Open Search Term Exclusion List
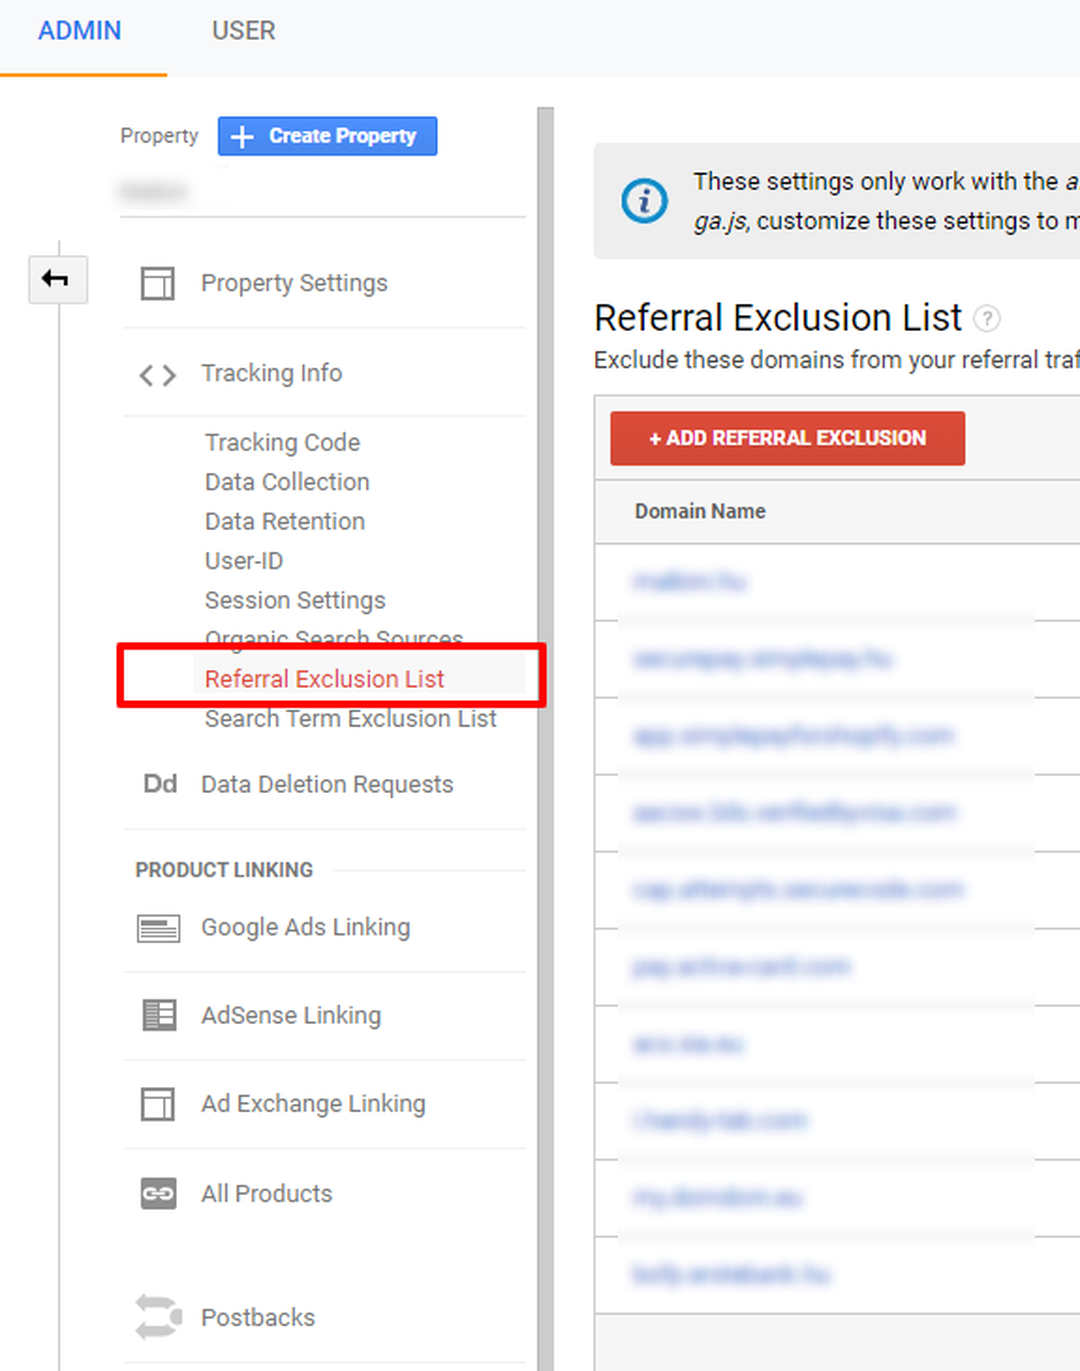The image size is (1080, 1371). click(x=350, y=719)
